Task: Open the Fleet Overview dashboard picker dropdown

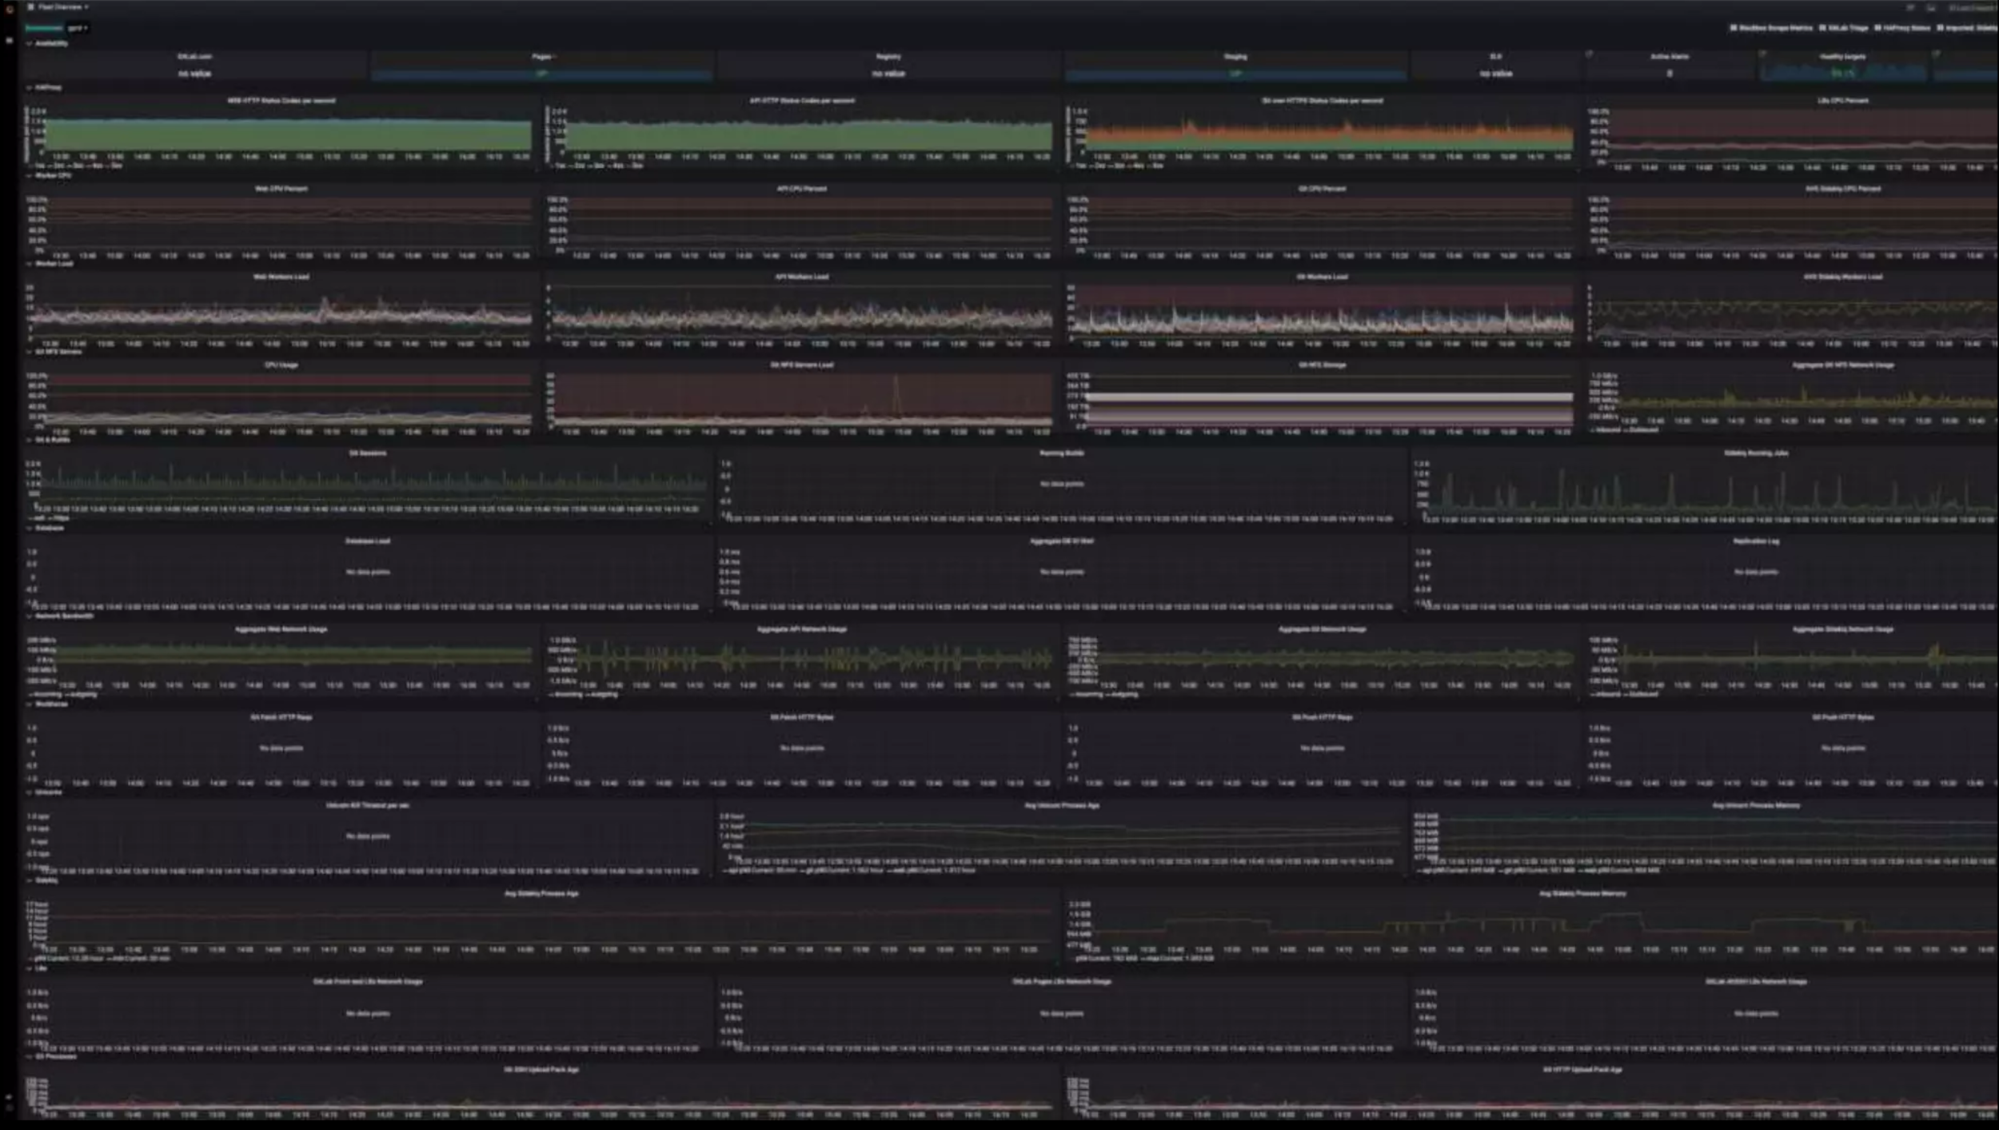Action: tap(62, 7)
